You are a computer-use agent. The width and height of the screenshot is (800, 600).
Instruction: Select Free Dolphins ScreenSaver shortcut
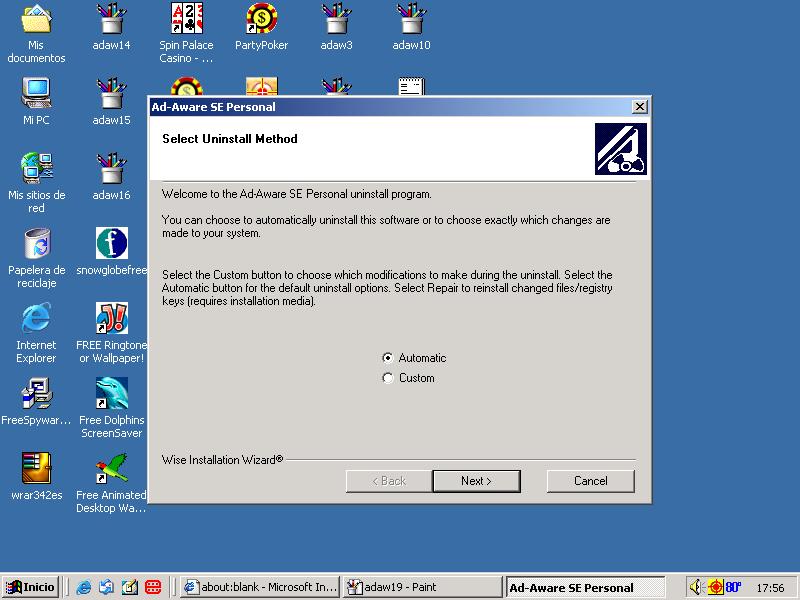tap(111, 408)
